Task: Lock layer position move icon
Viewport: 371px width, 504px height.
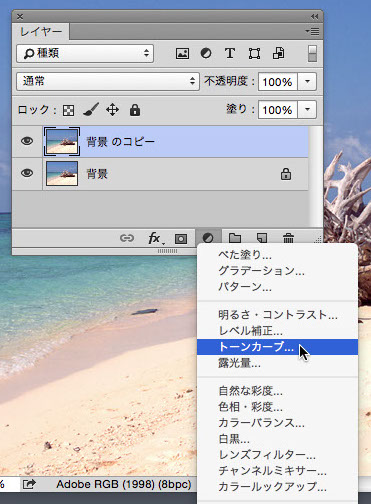Action: (x=112, y=110)
